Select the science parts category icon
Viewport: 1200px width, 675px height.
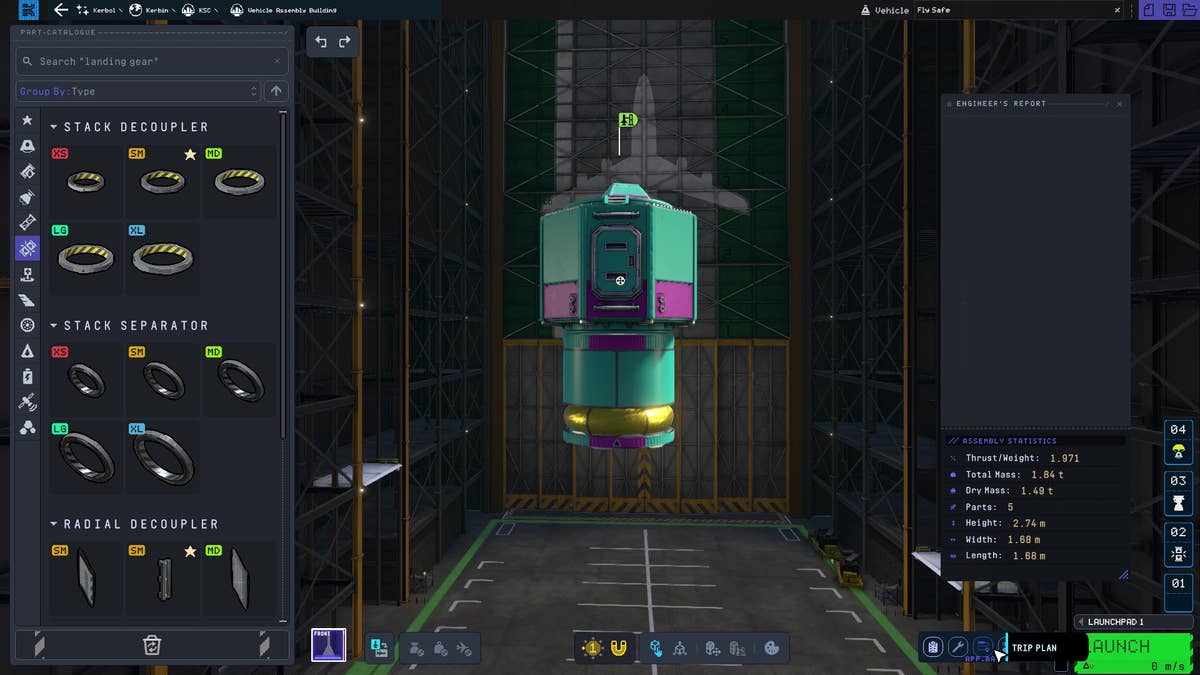point(27,428)
